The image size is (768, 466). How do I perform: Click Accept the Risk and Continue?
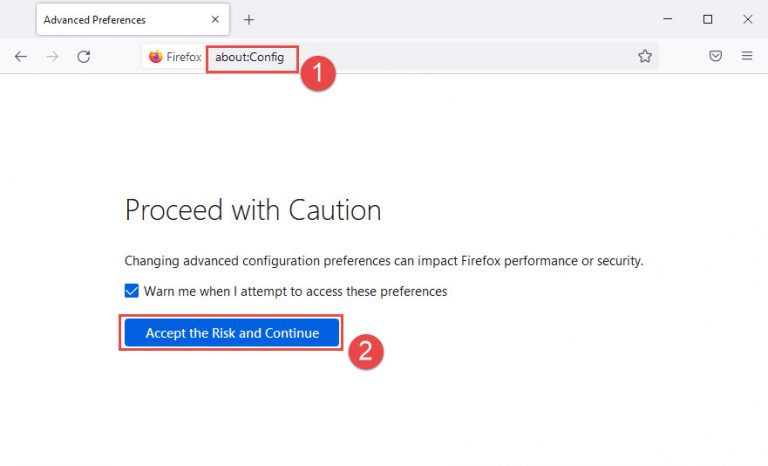(x=232, y=333)
